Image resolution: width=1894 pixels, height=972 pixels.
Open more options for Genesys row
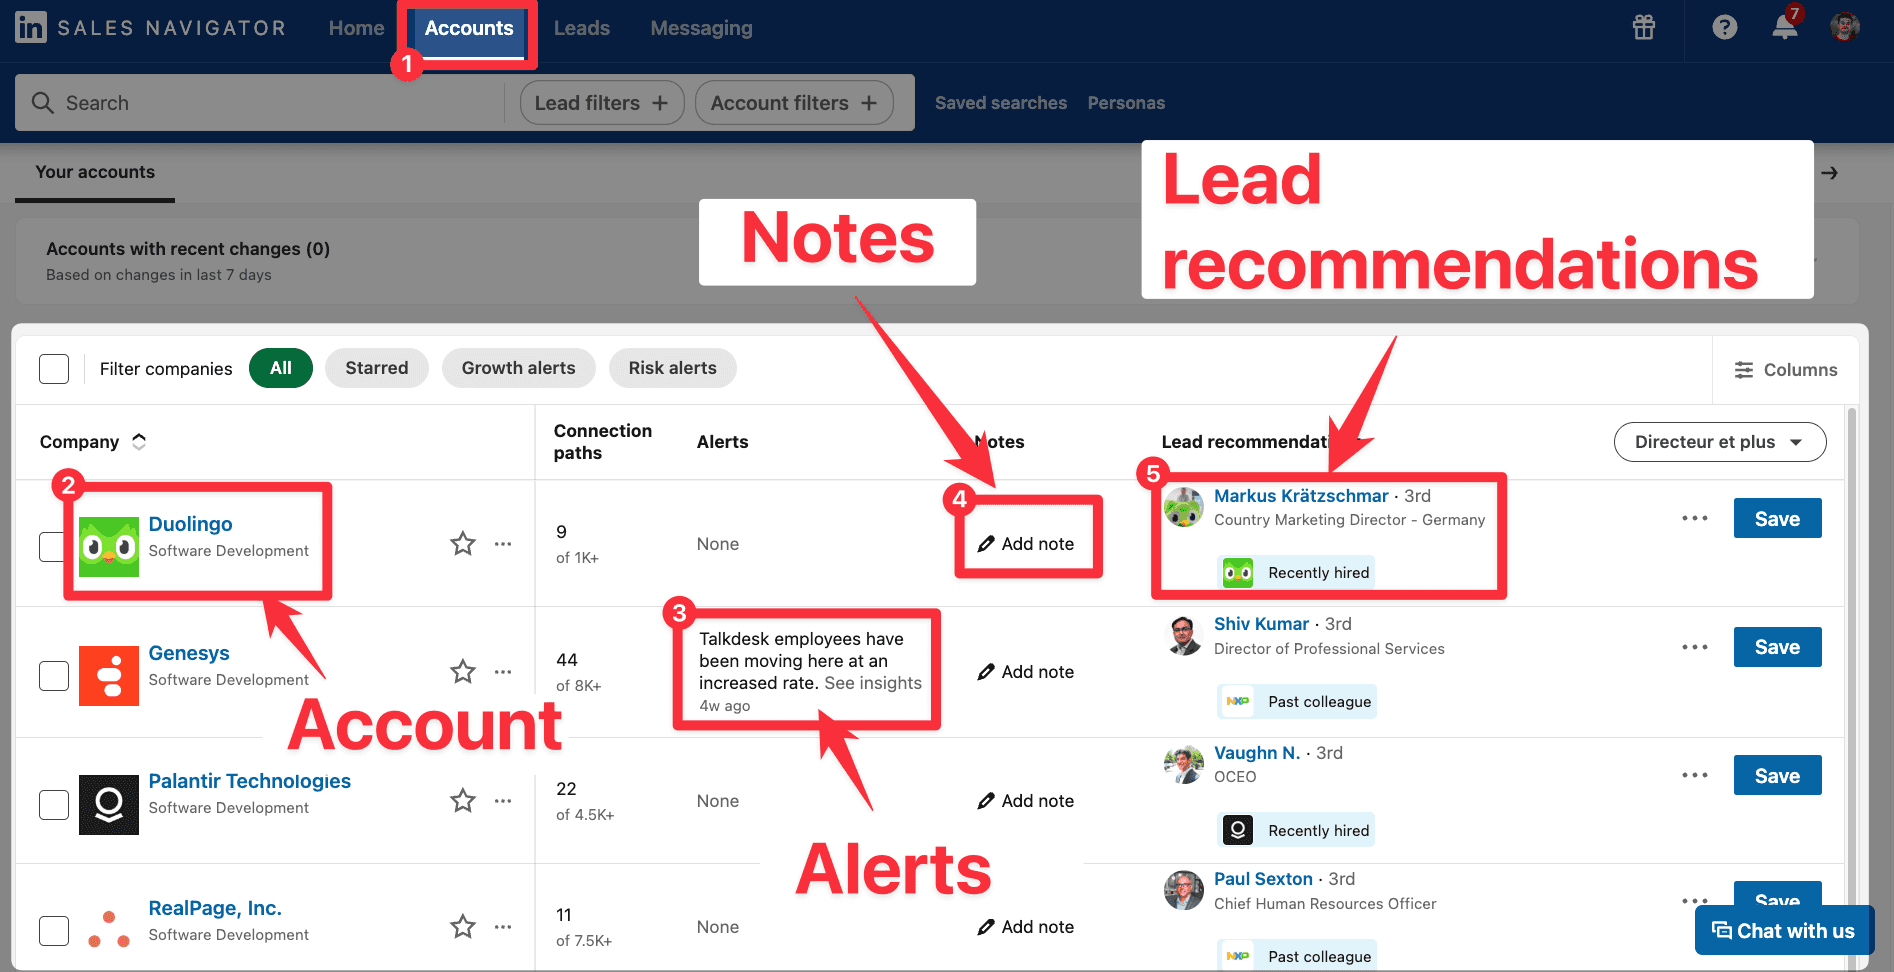tap(503, 672)
